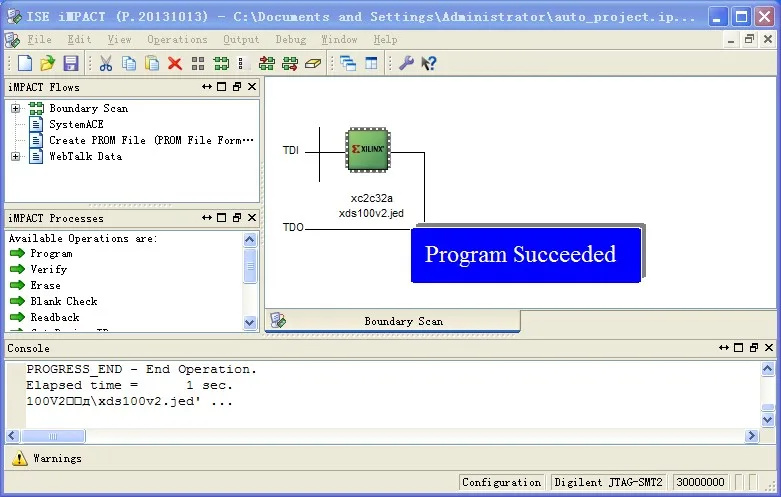Open preferences with the wrench icon
The image size is (781, 497).
click(x=406, y=63)
